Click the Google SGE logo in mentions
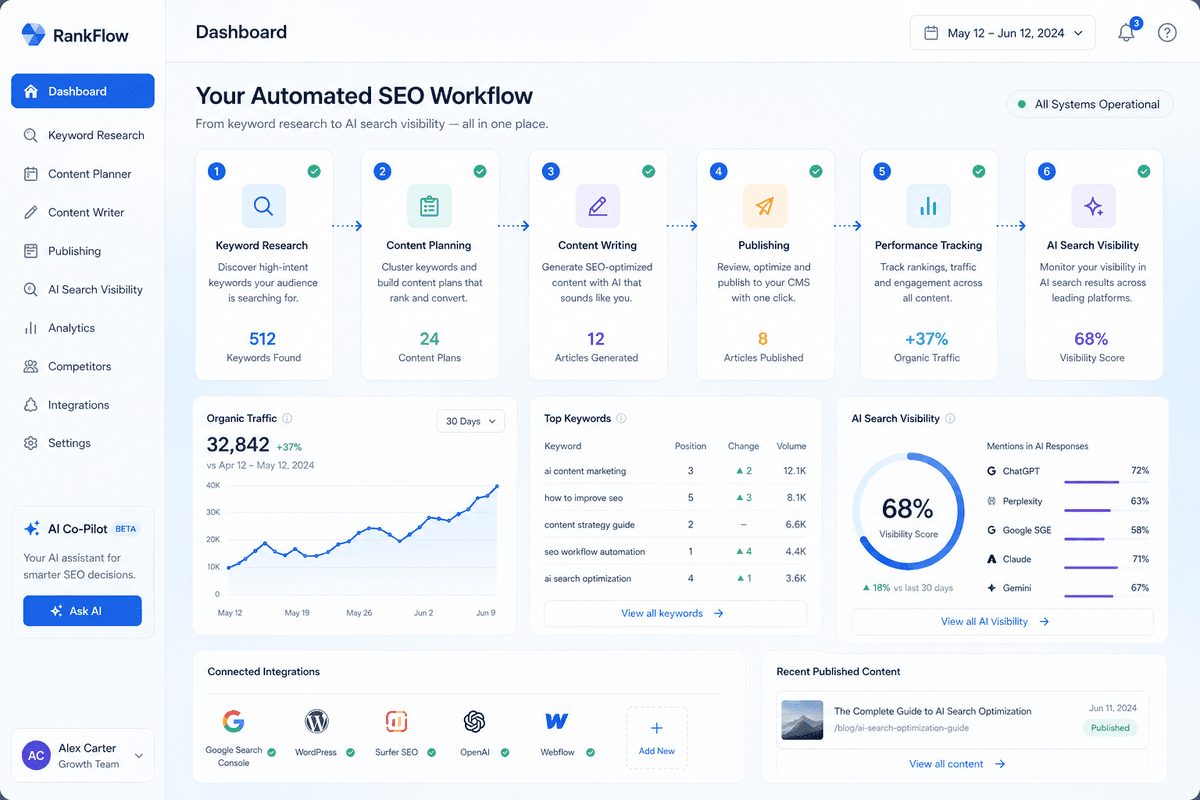 [991, 530]
